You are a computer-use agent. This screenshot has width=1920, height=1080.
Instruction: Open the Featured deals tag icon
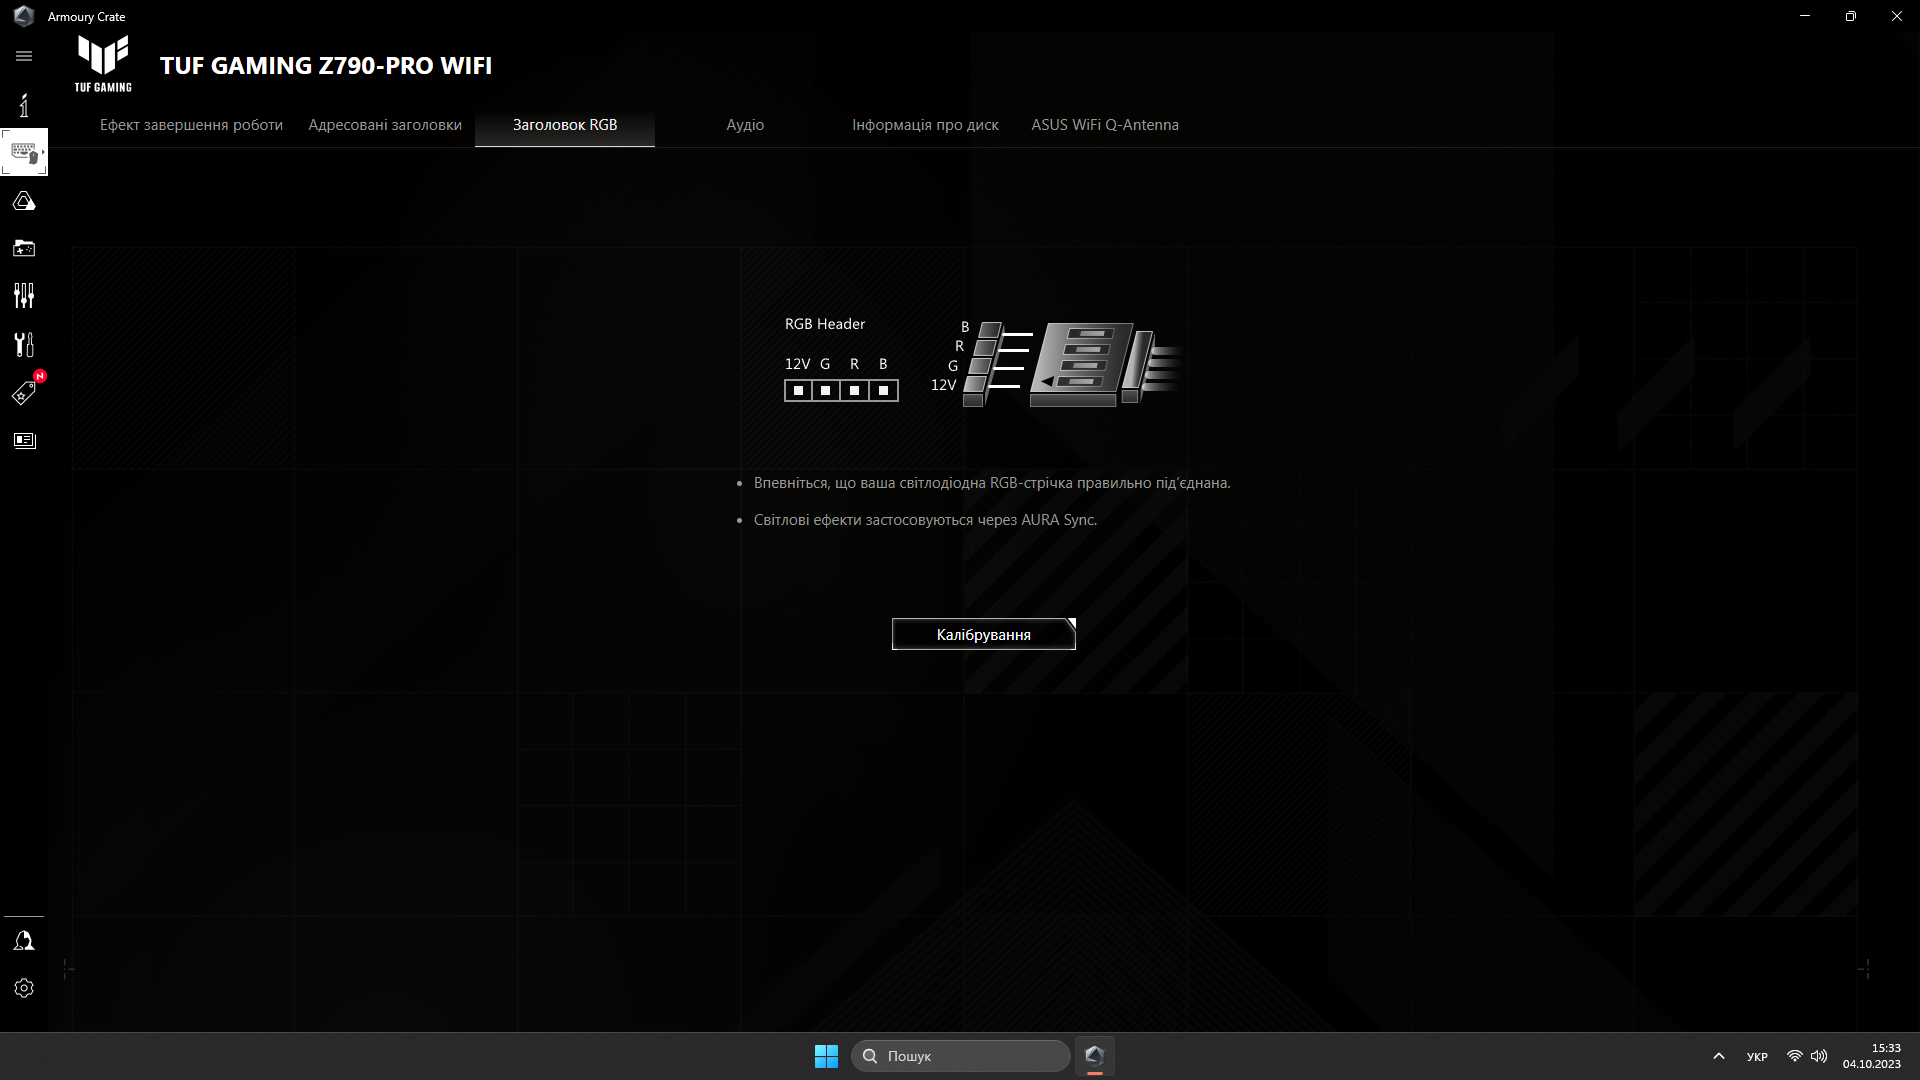(x=24, y=393)
